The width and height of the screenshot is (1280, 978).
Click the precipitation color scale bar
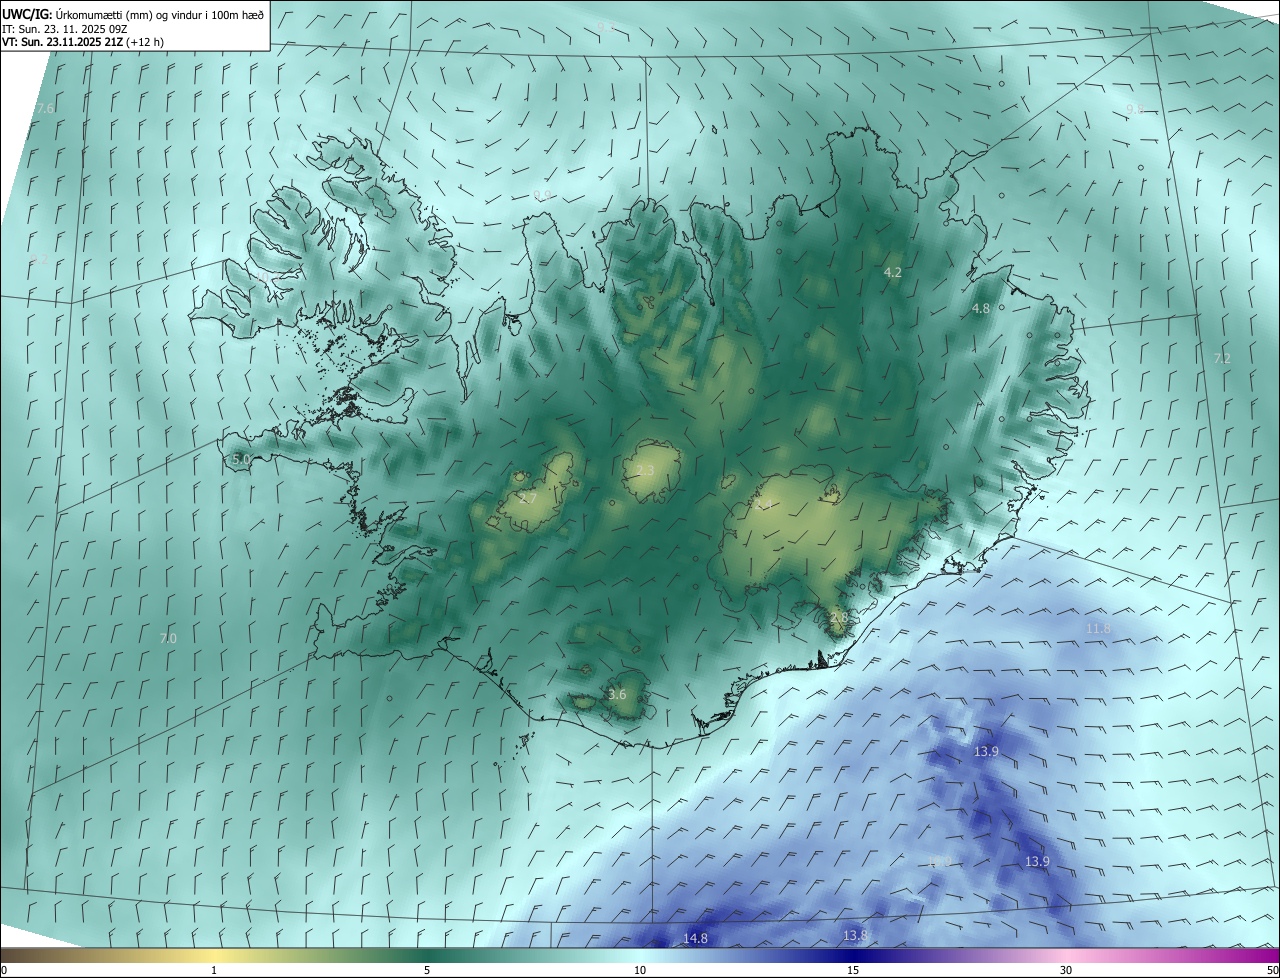pyautogui.click(x=640, y=955)
